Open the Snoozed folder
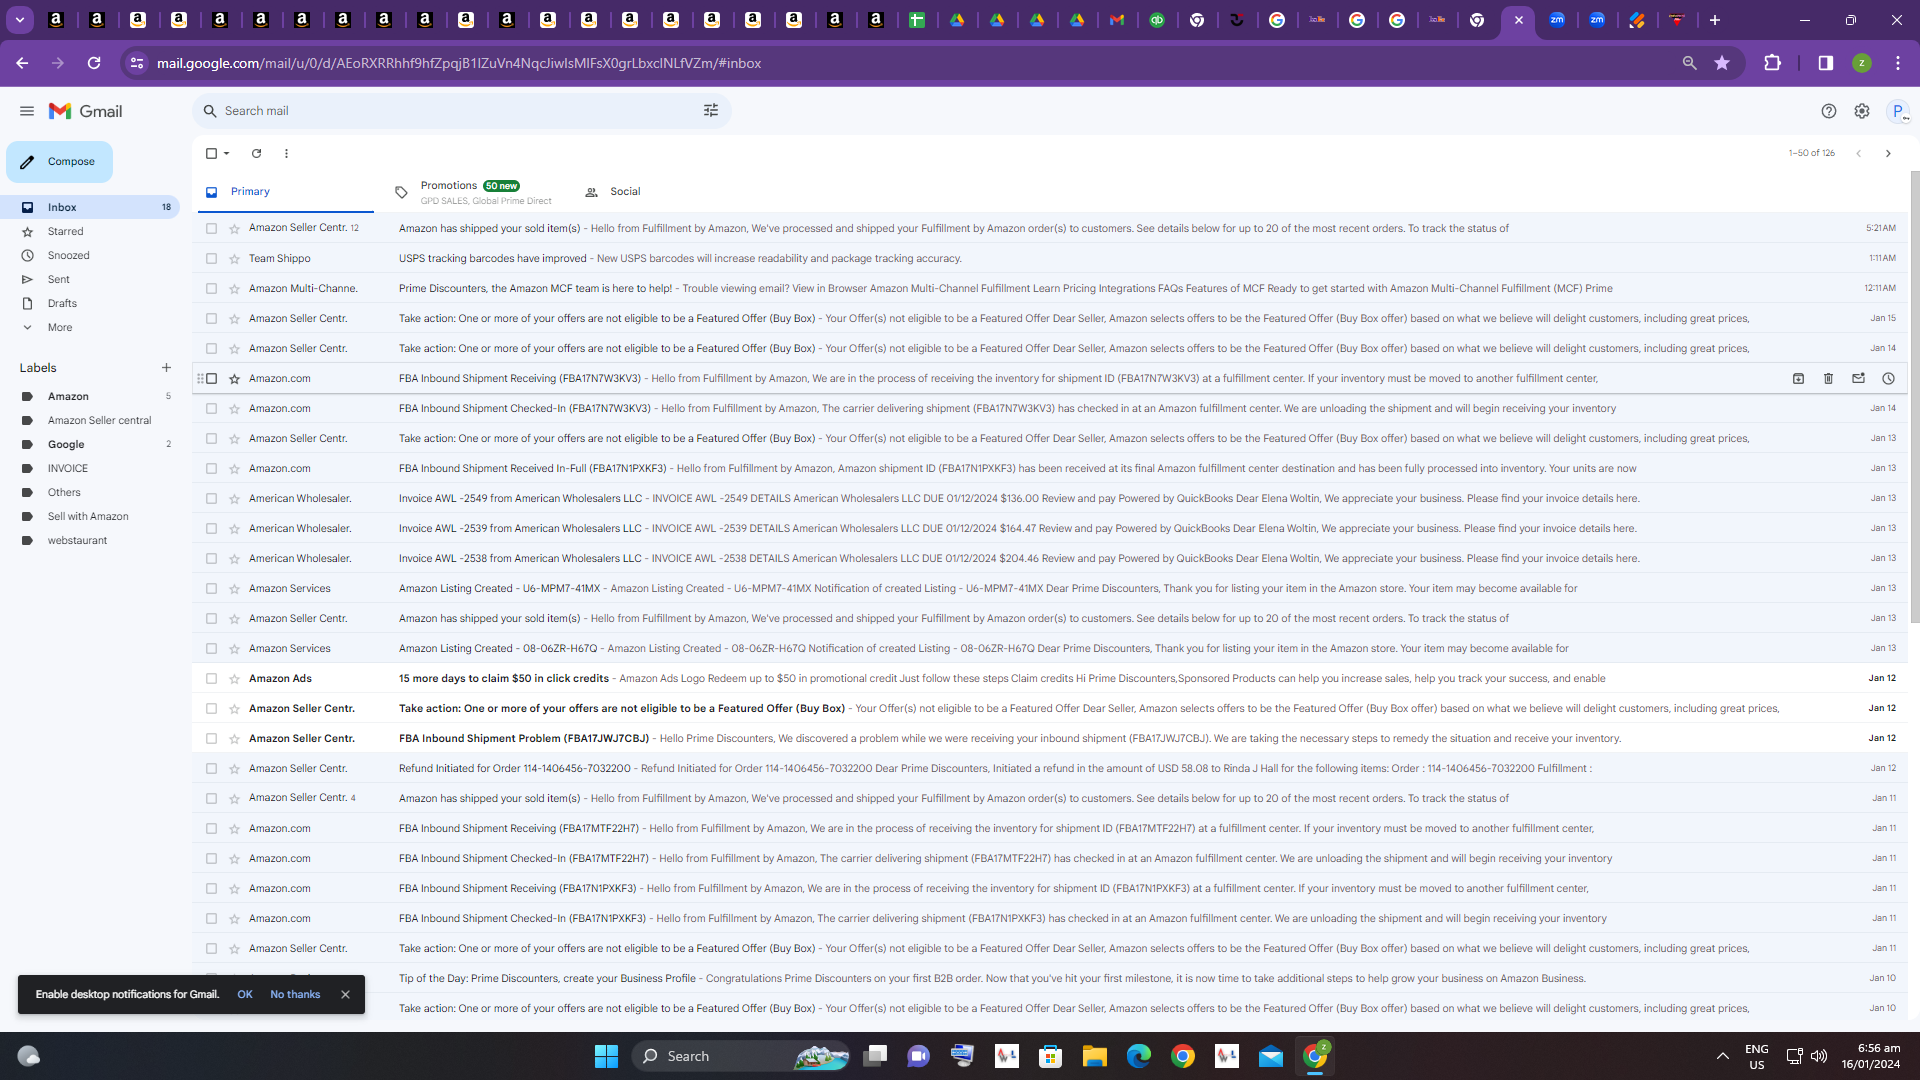Viewport: 1920px width, 1080px height. (69, 255)
